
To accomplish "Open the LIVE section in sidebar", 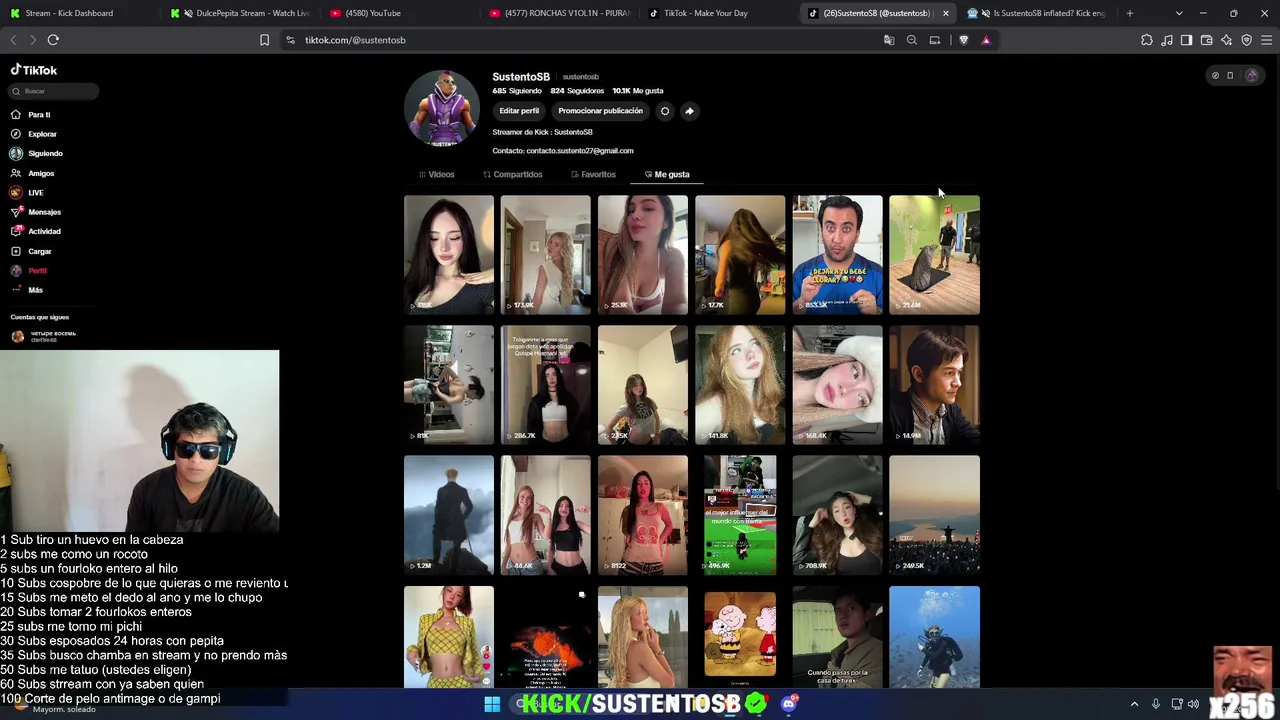I will tap(27, 192).
